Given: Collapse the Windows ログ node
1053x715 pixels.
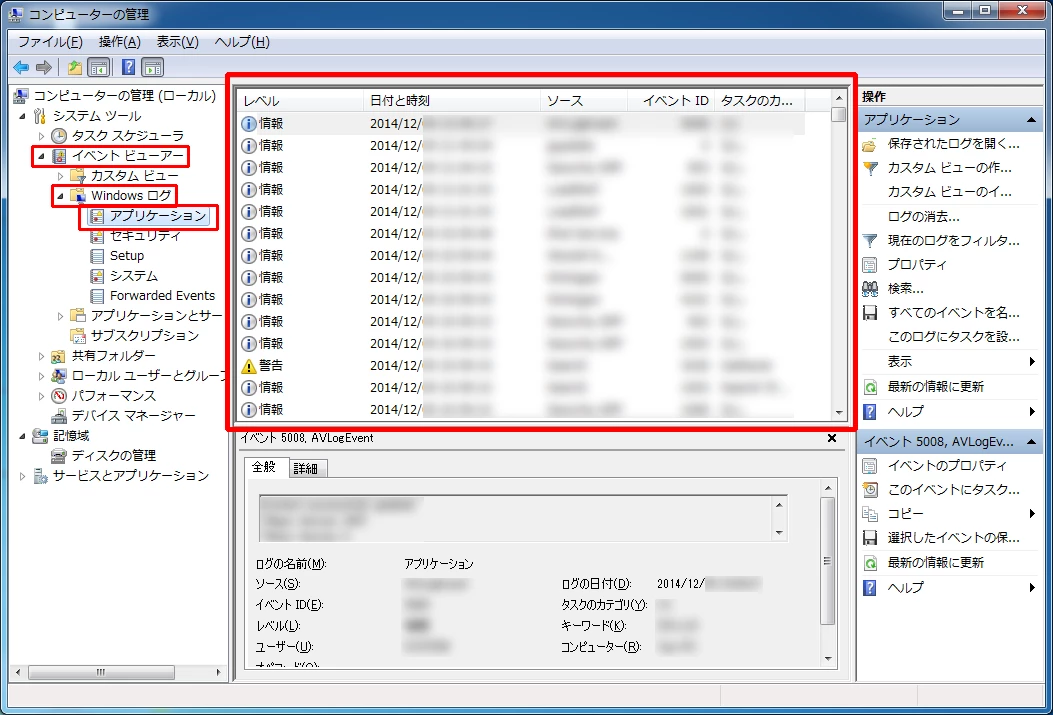Looking at the screenshot, I should (60, 196).
